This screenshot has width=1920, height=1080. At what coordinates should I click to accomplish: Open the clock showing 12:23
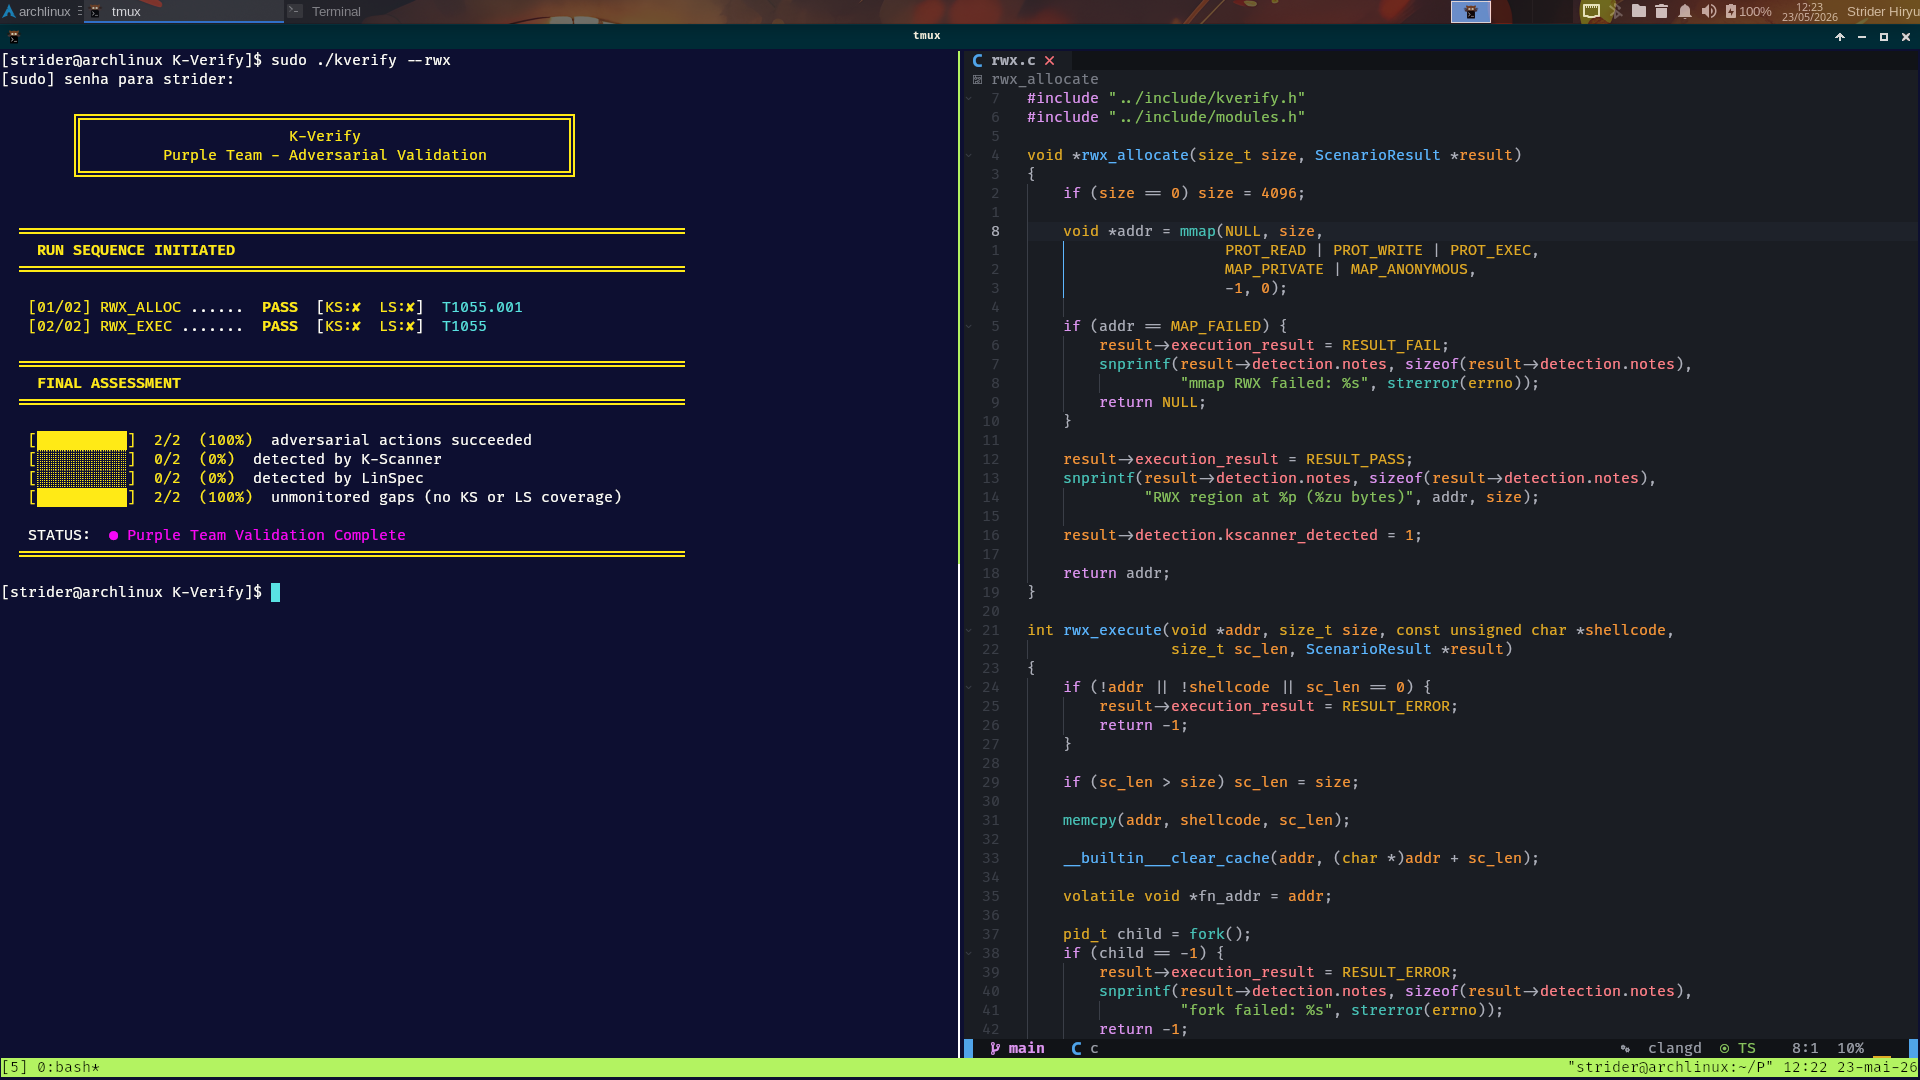pos(1809,11)
